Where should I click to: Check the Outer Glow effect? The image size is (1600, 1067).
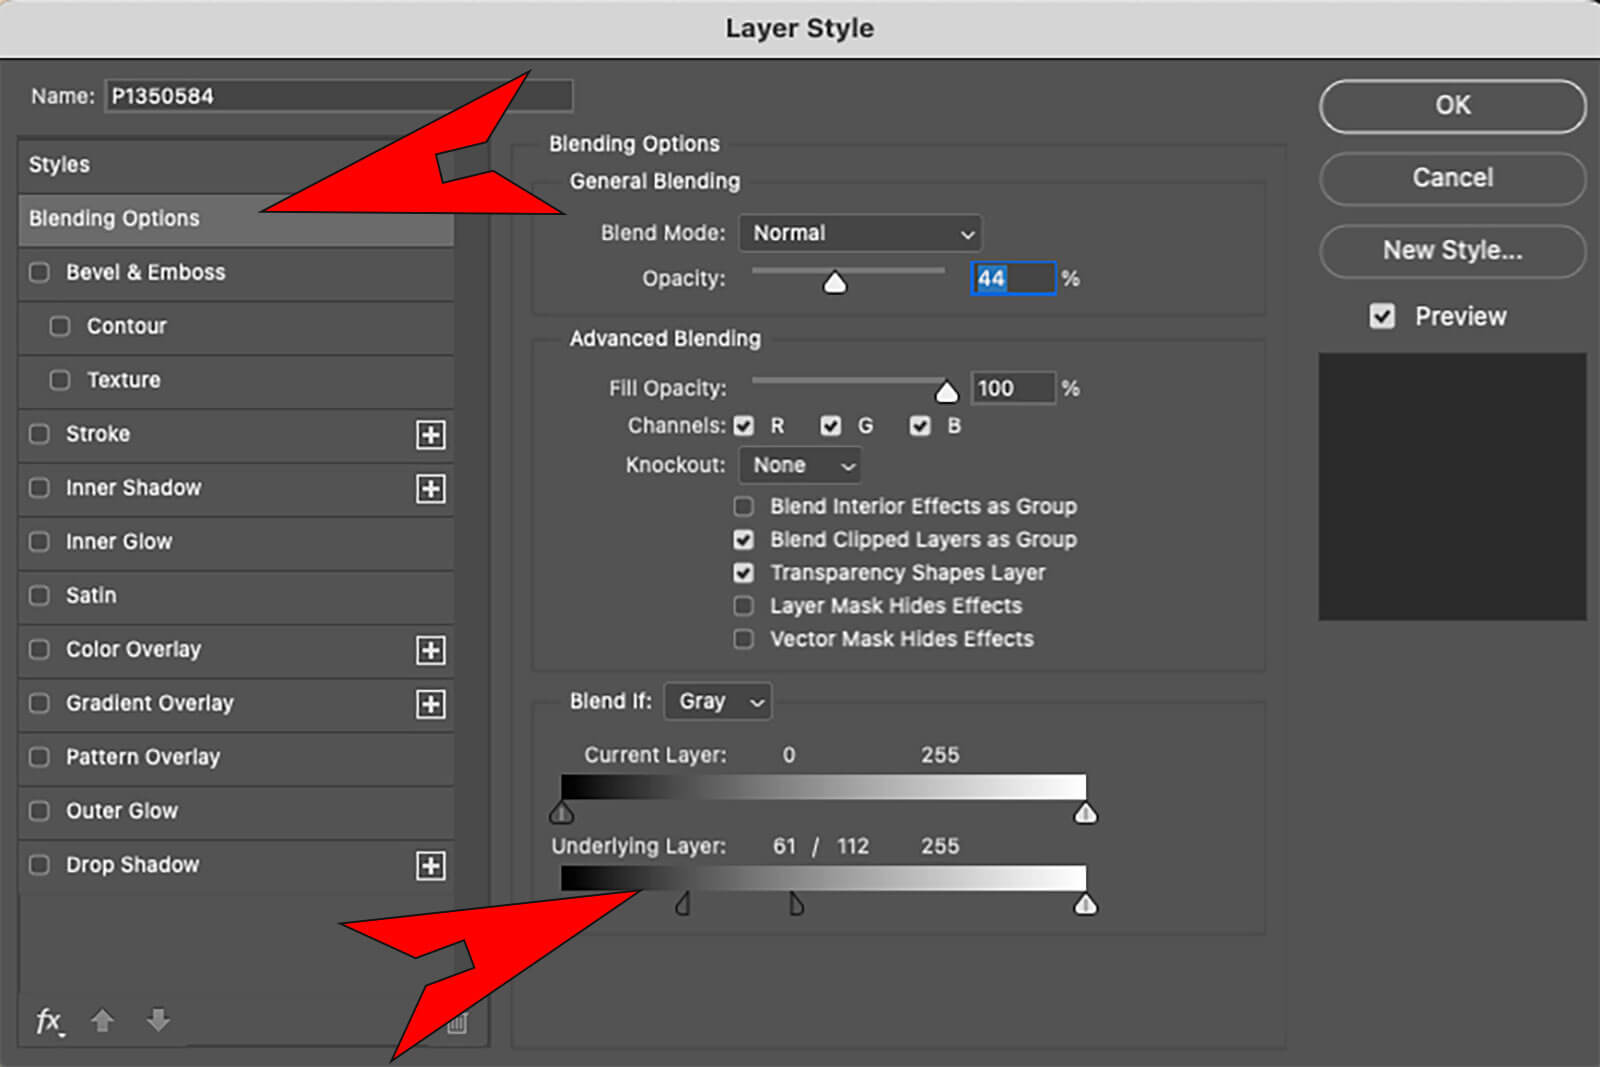(x=40, y=811)
